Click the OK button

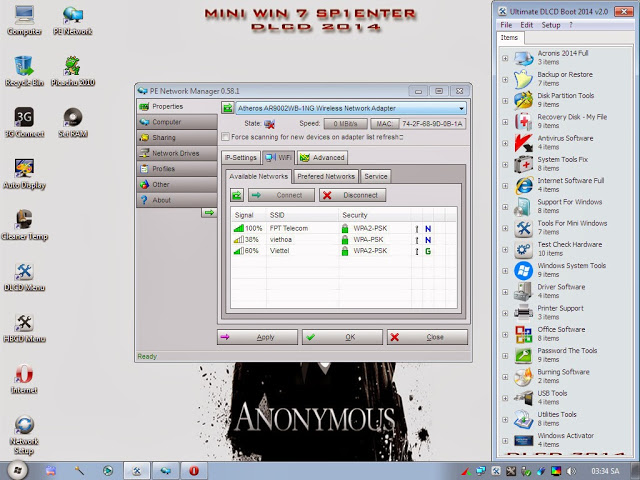(x=342, y=337)
